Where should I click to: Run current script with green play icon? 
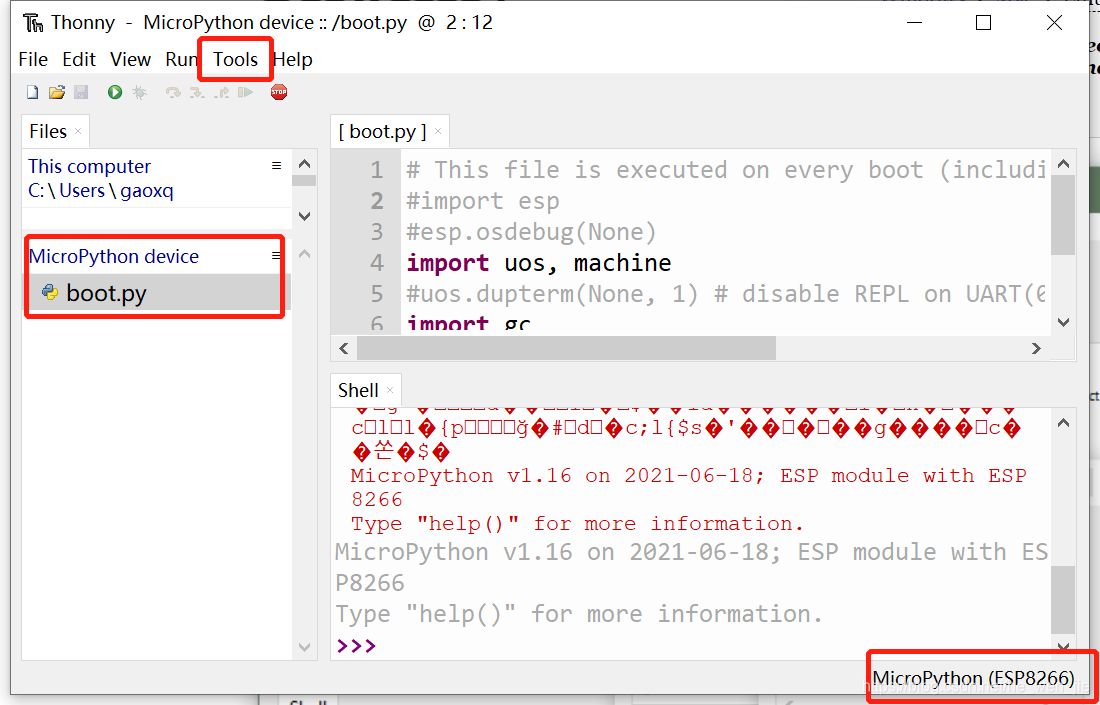tap(115, 92)
